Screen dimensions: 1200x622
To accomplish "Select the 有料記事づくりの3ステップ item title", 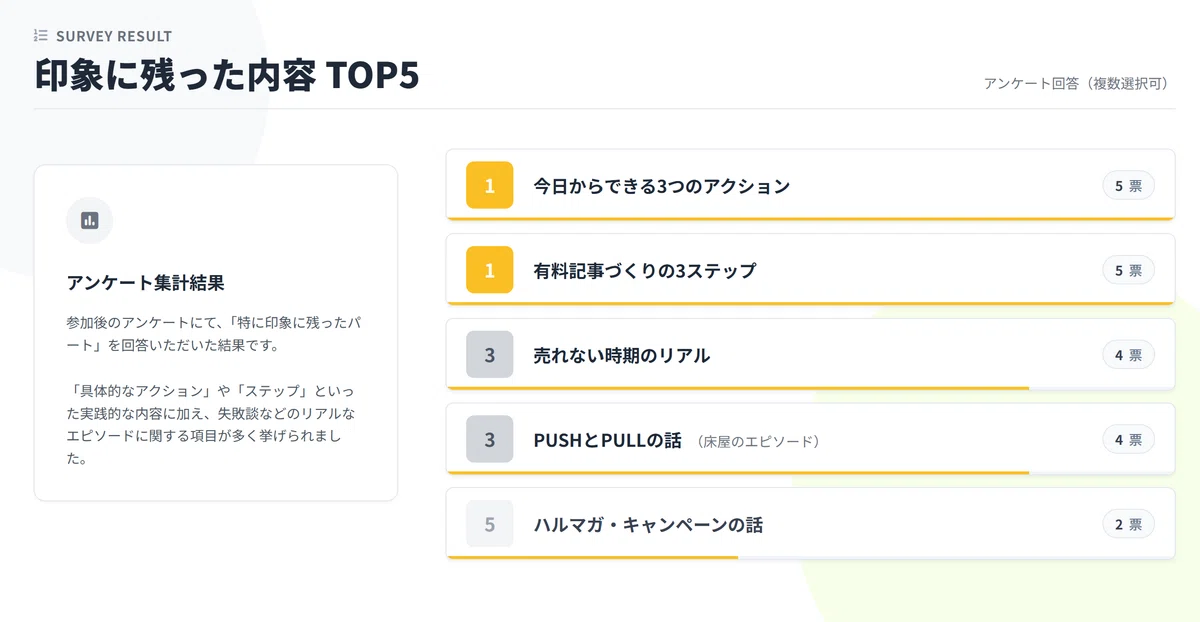I will pos(645,270).
